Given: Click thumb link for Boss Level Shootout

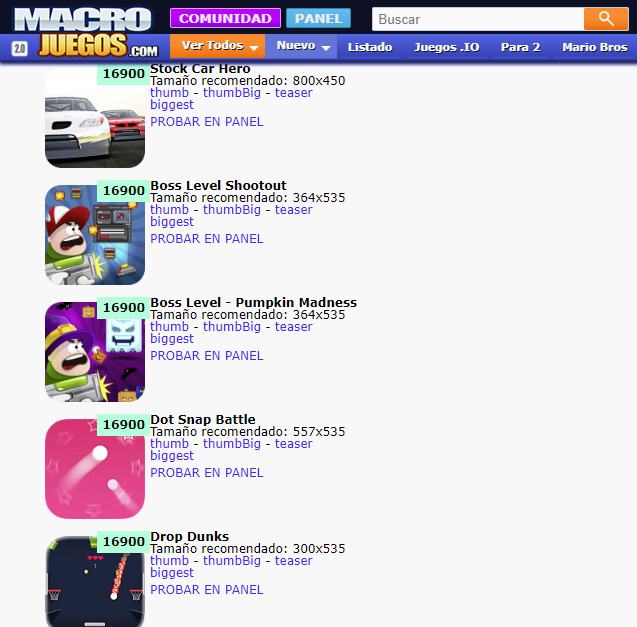Looking at the screenshot, I should [x=169, y=210].
